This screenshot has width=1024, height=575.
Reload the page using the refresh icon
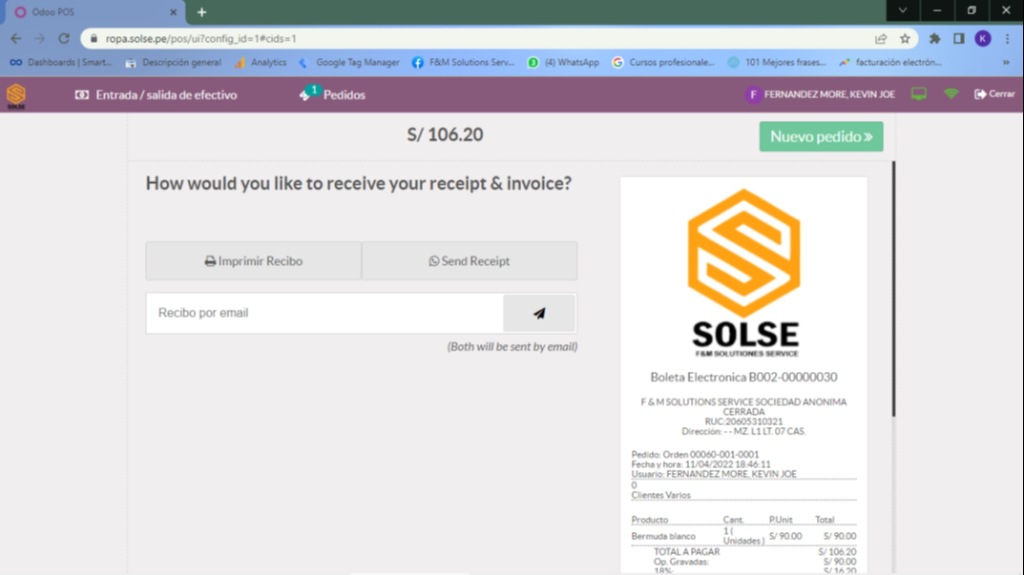point(64,39)
